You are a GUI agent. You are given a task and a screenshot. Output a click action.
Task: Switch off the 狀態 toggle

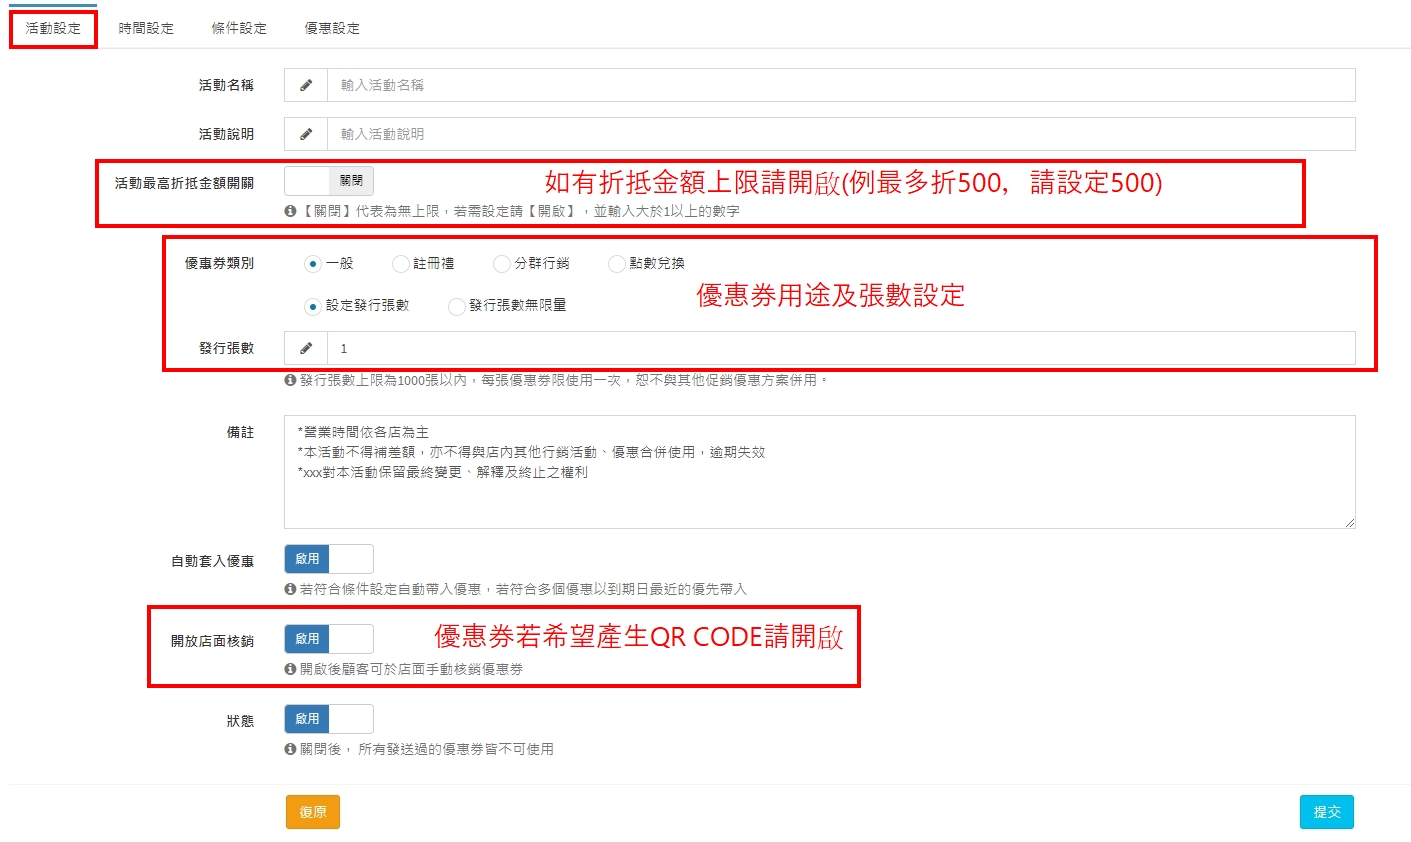[x=329, y=719]
